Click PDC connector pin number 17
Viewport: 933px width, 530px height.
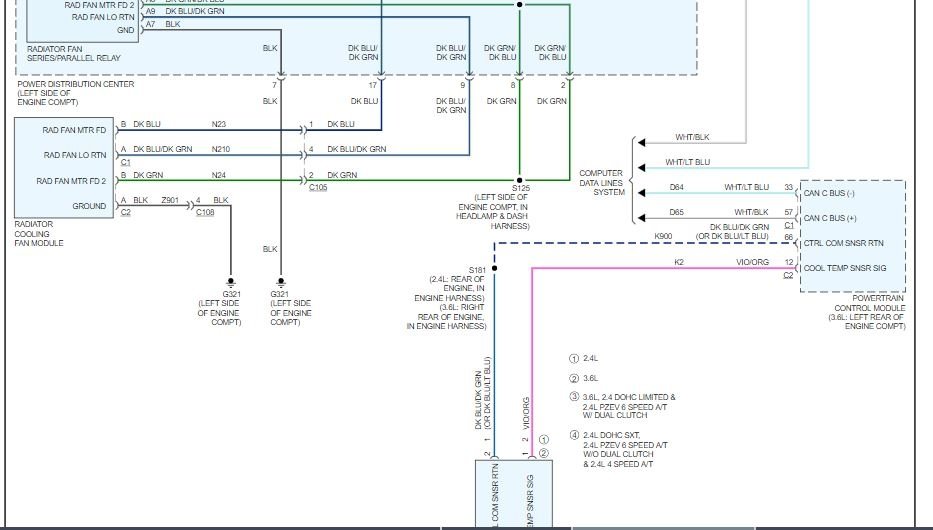click(372, 86)
